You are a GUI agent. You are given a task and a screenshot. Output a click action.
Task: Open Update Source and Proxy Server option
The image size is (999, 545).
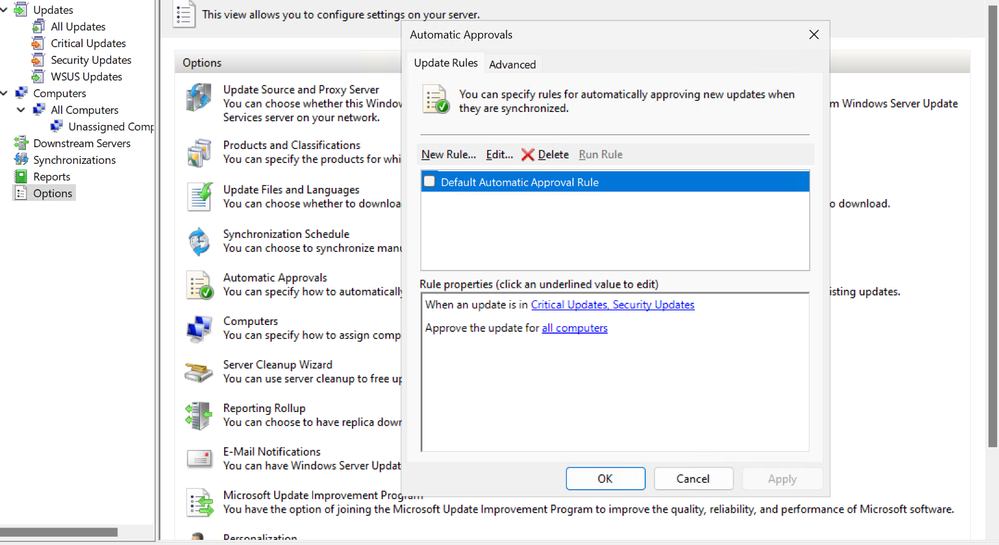pyautogui.click(x=301, y=90)
